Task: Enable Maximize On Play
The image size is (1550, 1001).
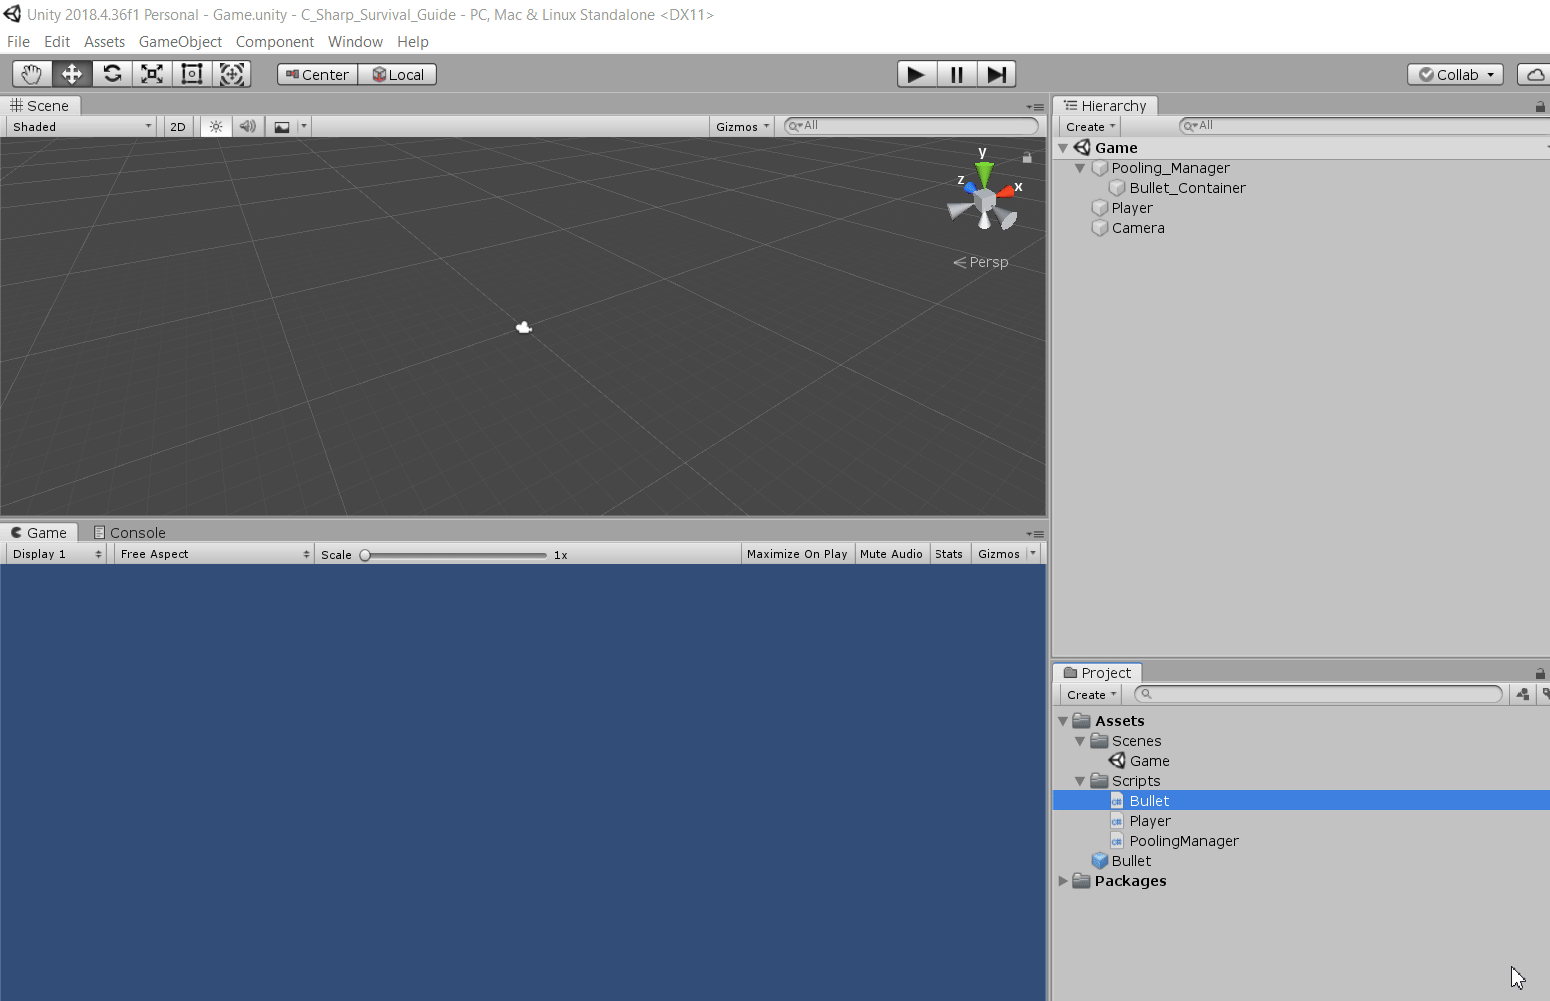Action: [797, 554]
